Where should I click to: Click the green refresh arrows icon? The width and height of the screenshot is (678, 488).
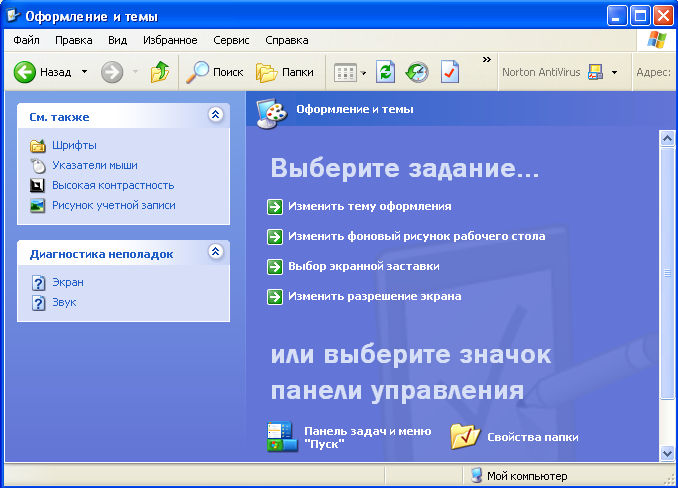tap(385, 72)
